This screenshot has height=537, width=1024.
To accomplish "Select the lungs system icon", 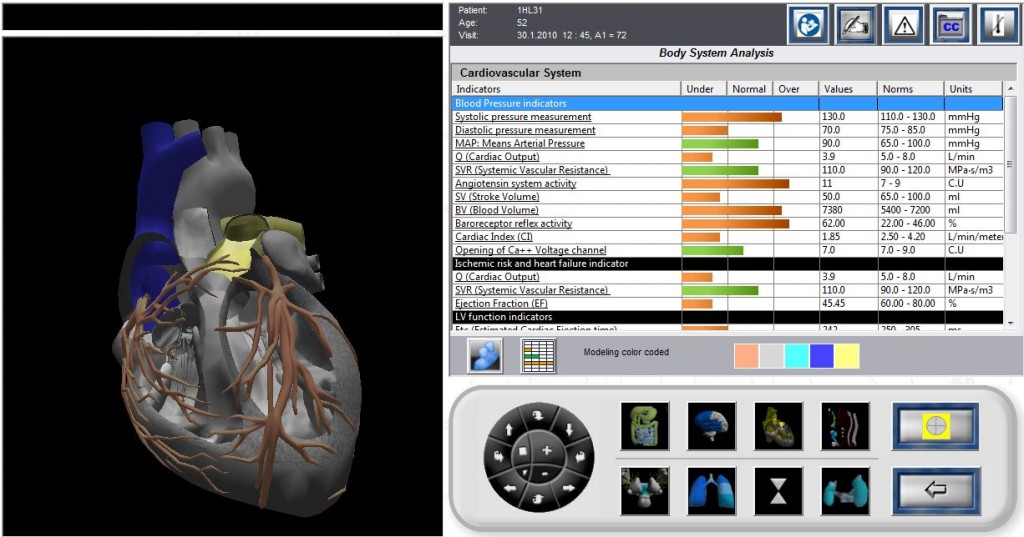I will (711, 491).
